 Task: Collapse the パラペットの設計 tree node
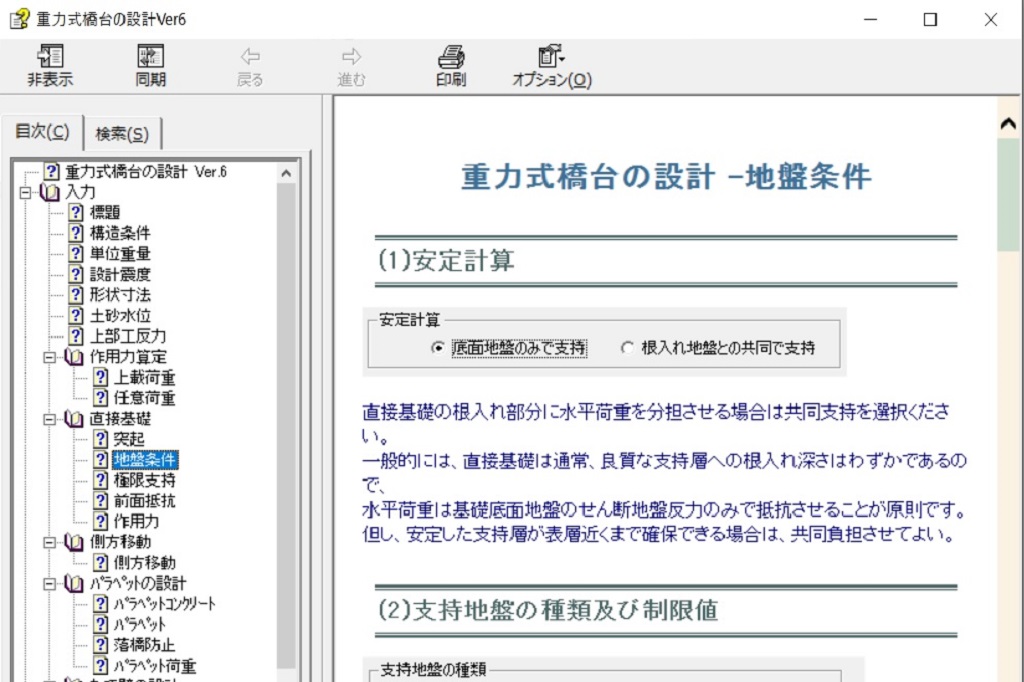coord(50,584)
